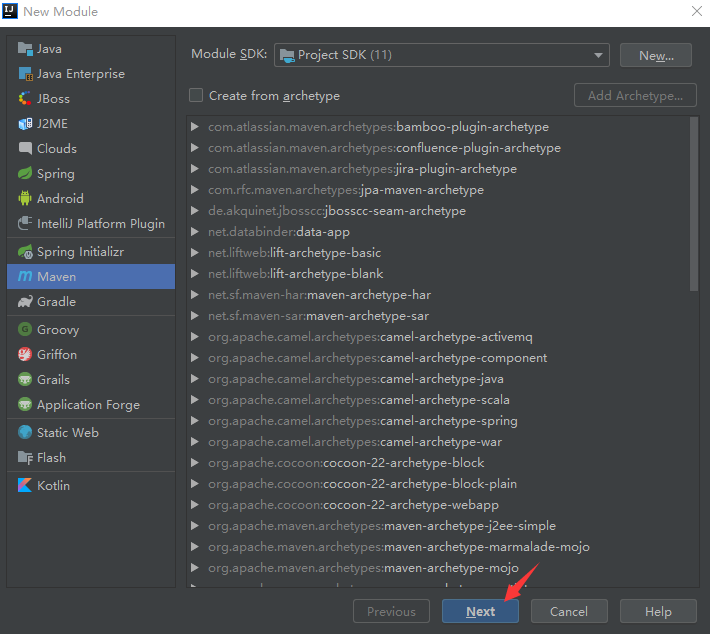This screenshot has width=710, height=634.
Task: Click the Spring leaf icon
Action: (25, 173)
